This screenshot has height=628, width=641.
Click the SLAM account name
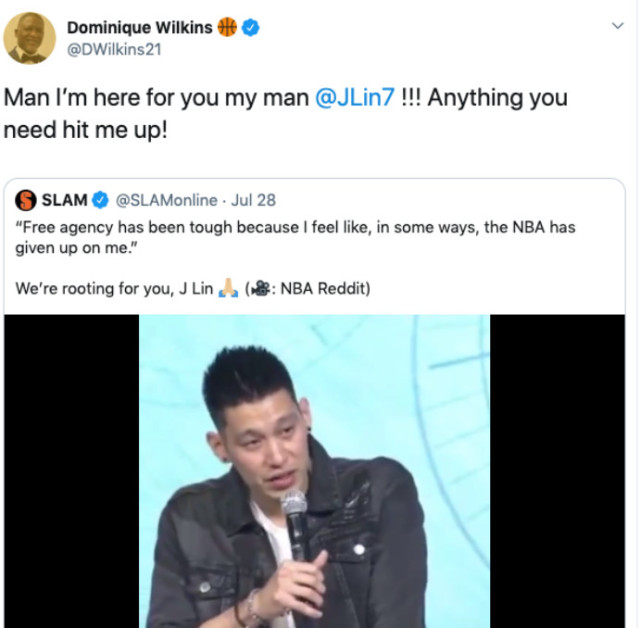click(64, 200)
